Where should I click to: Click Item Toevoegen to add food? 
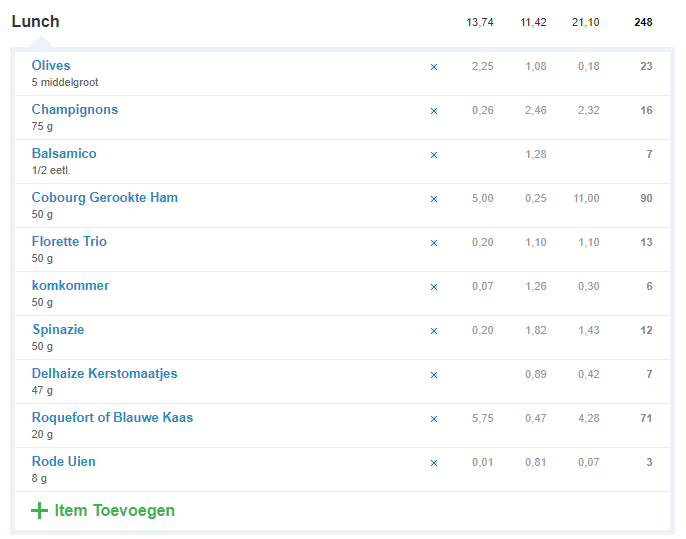pyautogui.click(x=114, y=511)
